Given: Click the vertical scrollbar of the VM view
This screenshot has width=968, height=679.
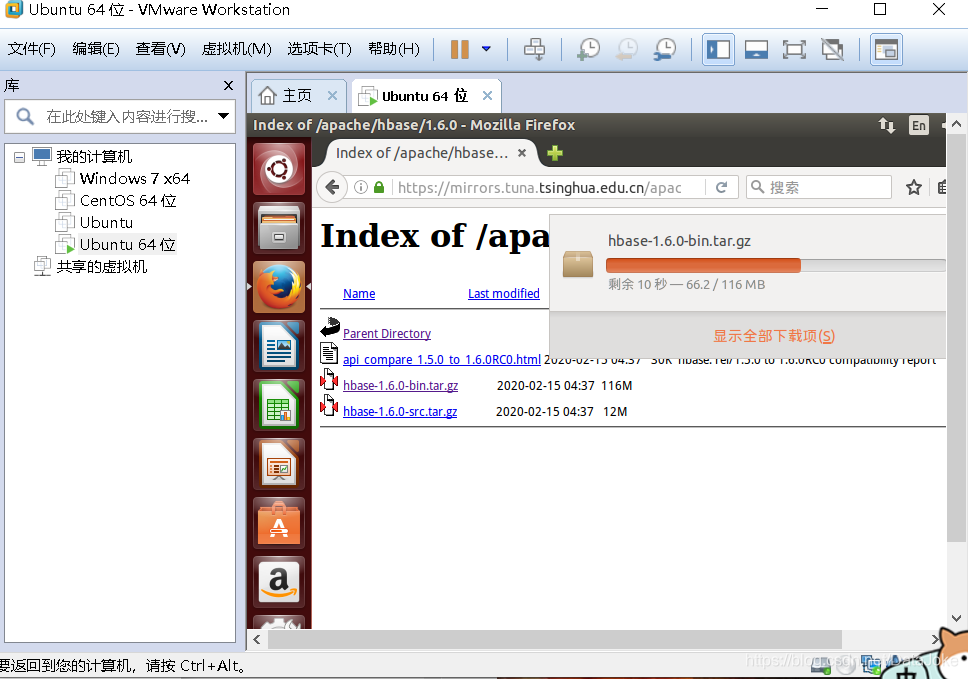Looking at the screenshot, I should 956,340.
